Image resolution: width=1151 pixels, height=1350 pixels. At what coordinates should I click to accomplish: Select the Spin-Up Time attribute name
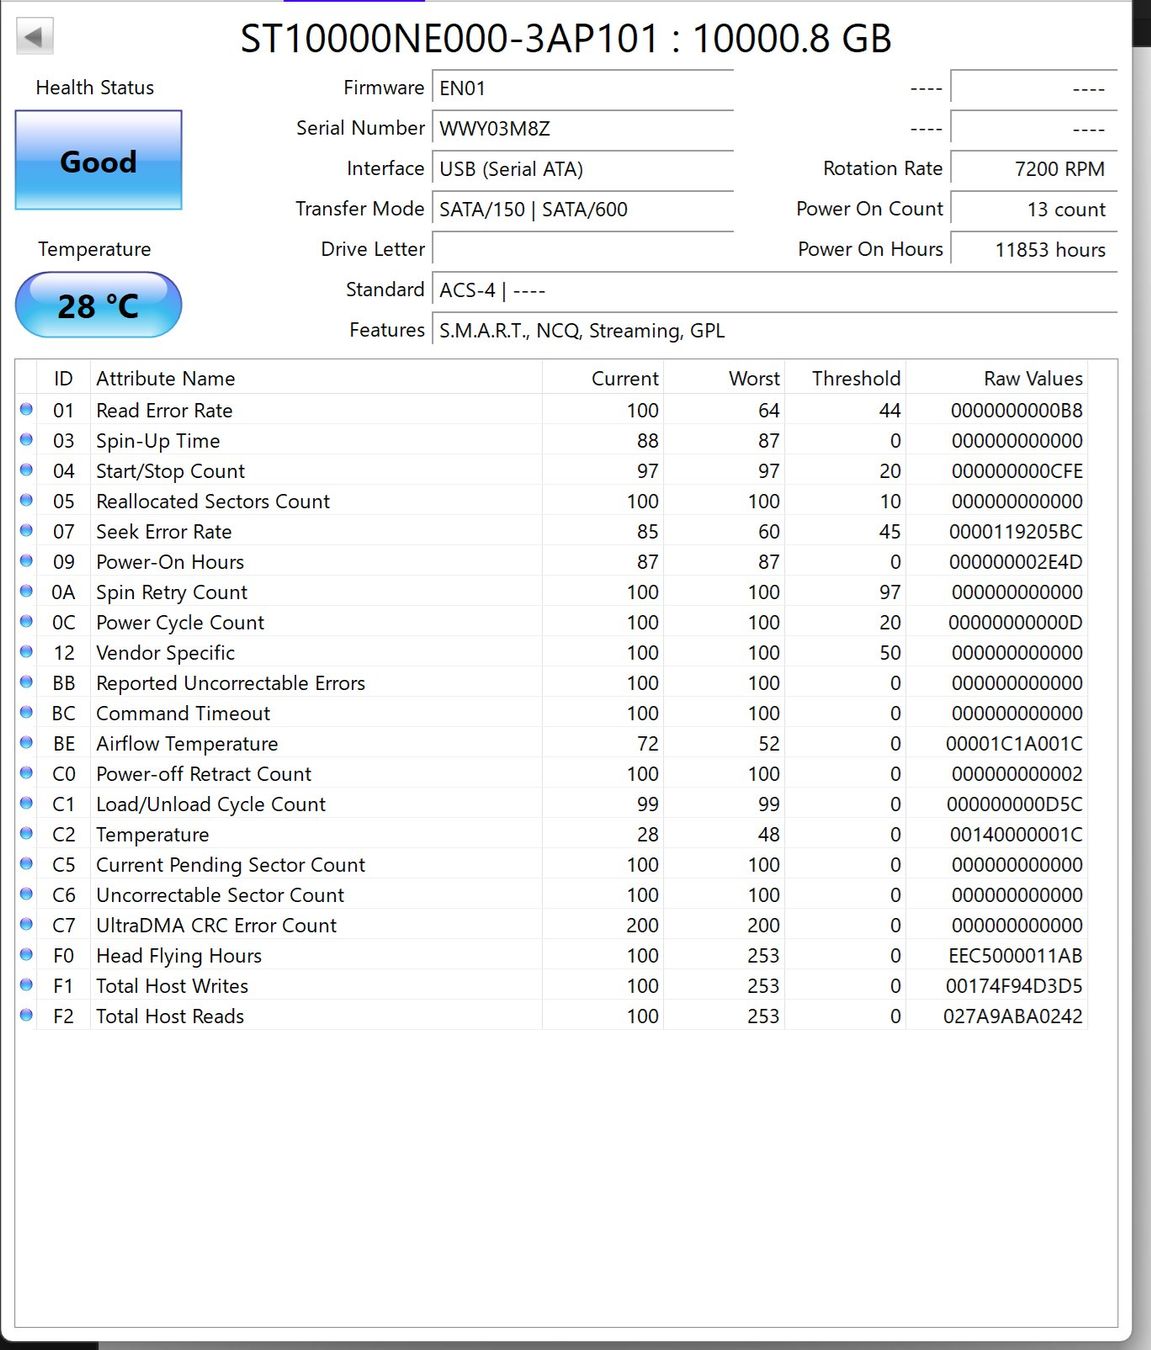[158, 441]
